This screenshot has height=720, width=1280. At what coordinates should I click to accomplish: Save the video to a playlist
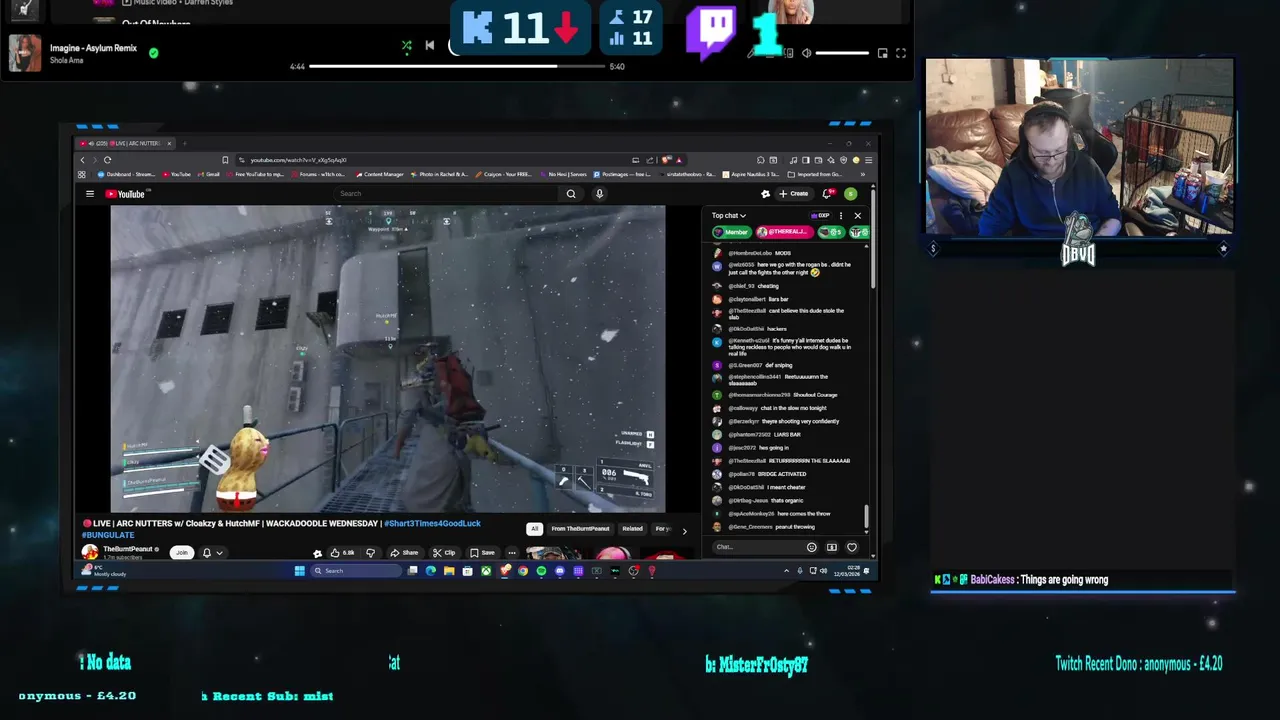click(482, 553)
